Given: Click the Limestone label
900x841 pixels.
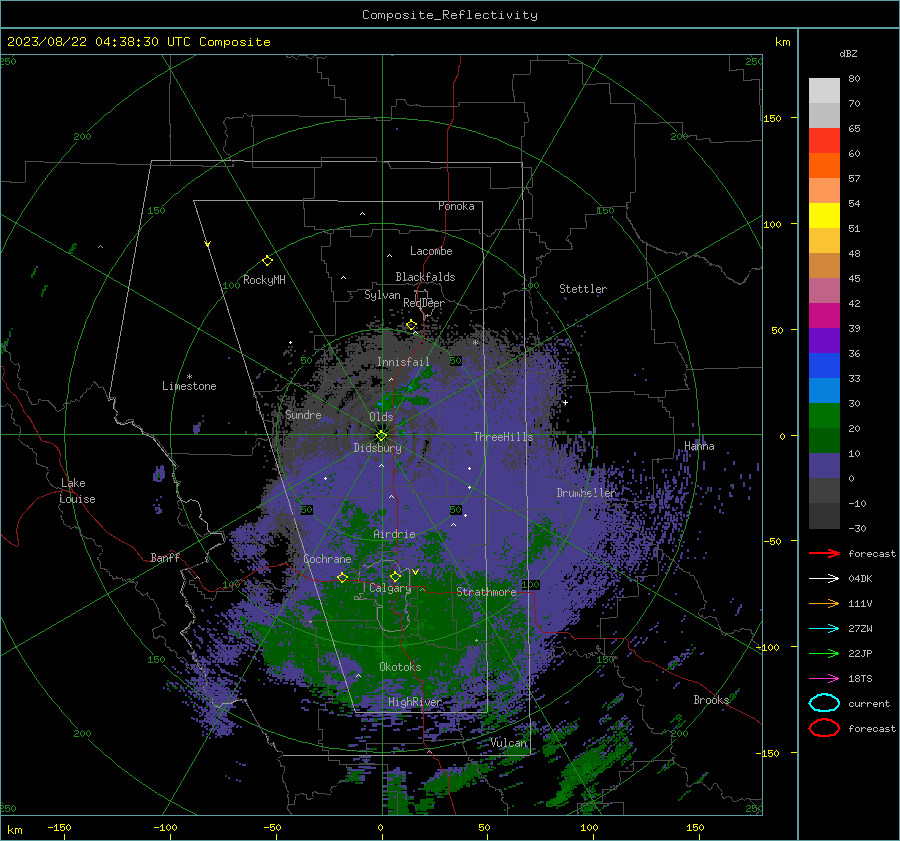Looking at the screenshot, I should [x=189, y=386].
